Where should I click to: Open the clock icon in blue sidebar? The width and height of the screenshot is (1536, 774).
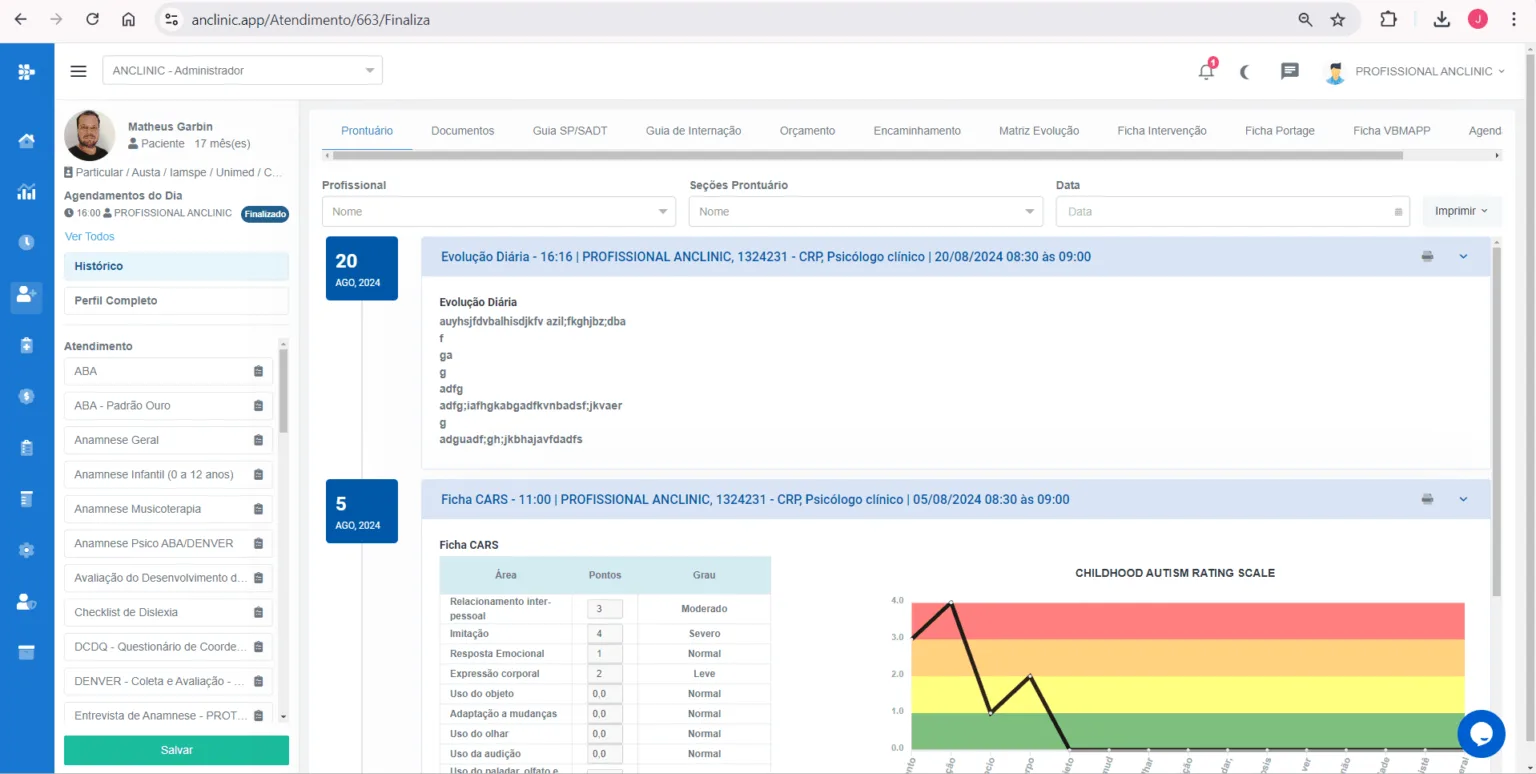(27, 243)
